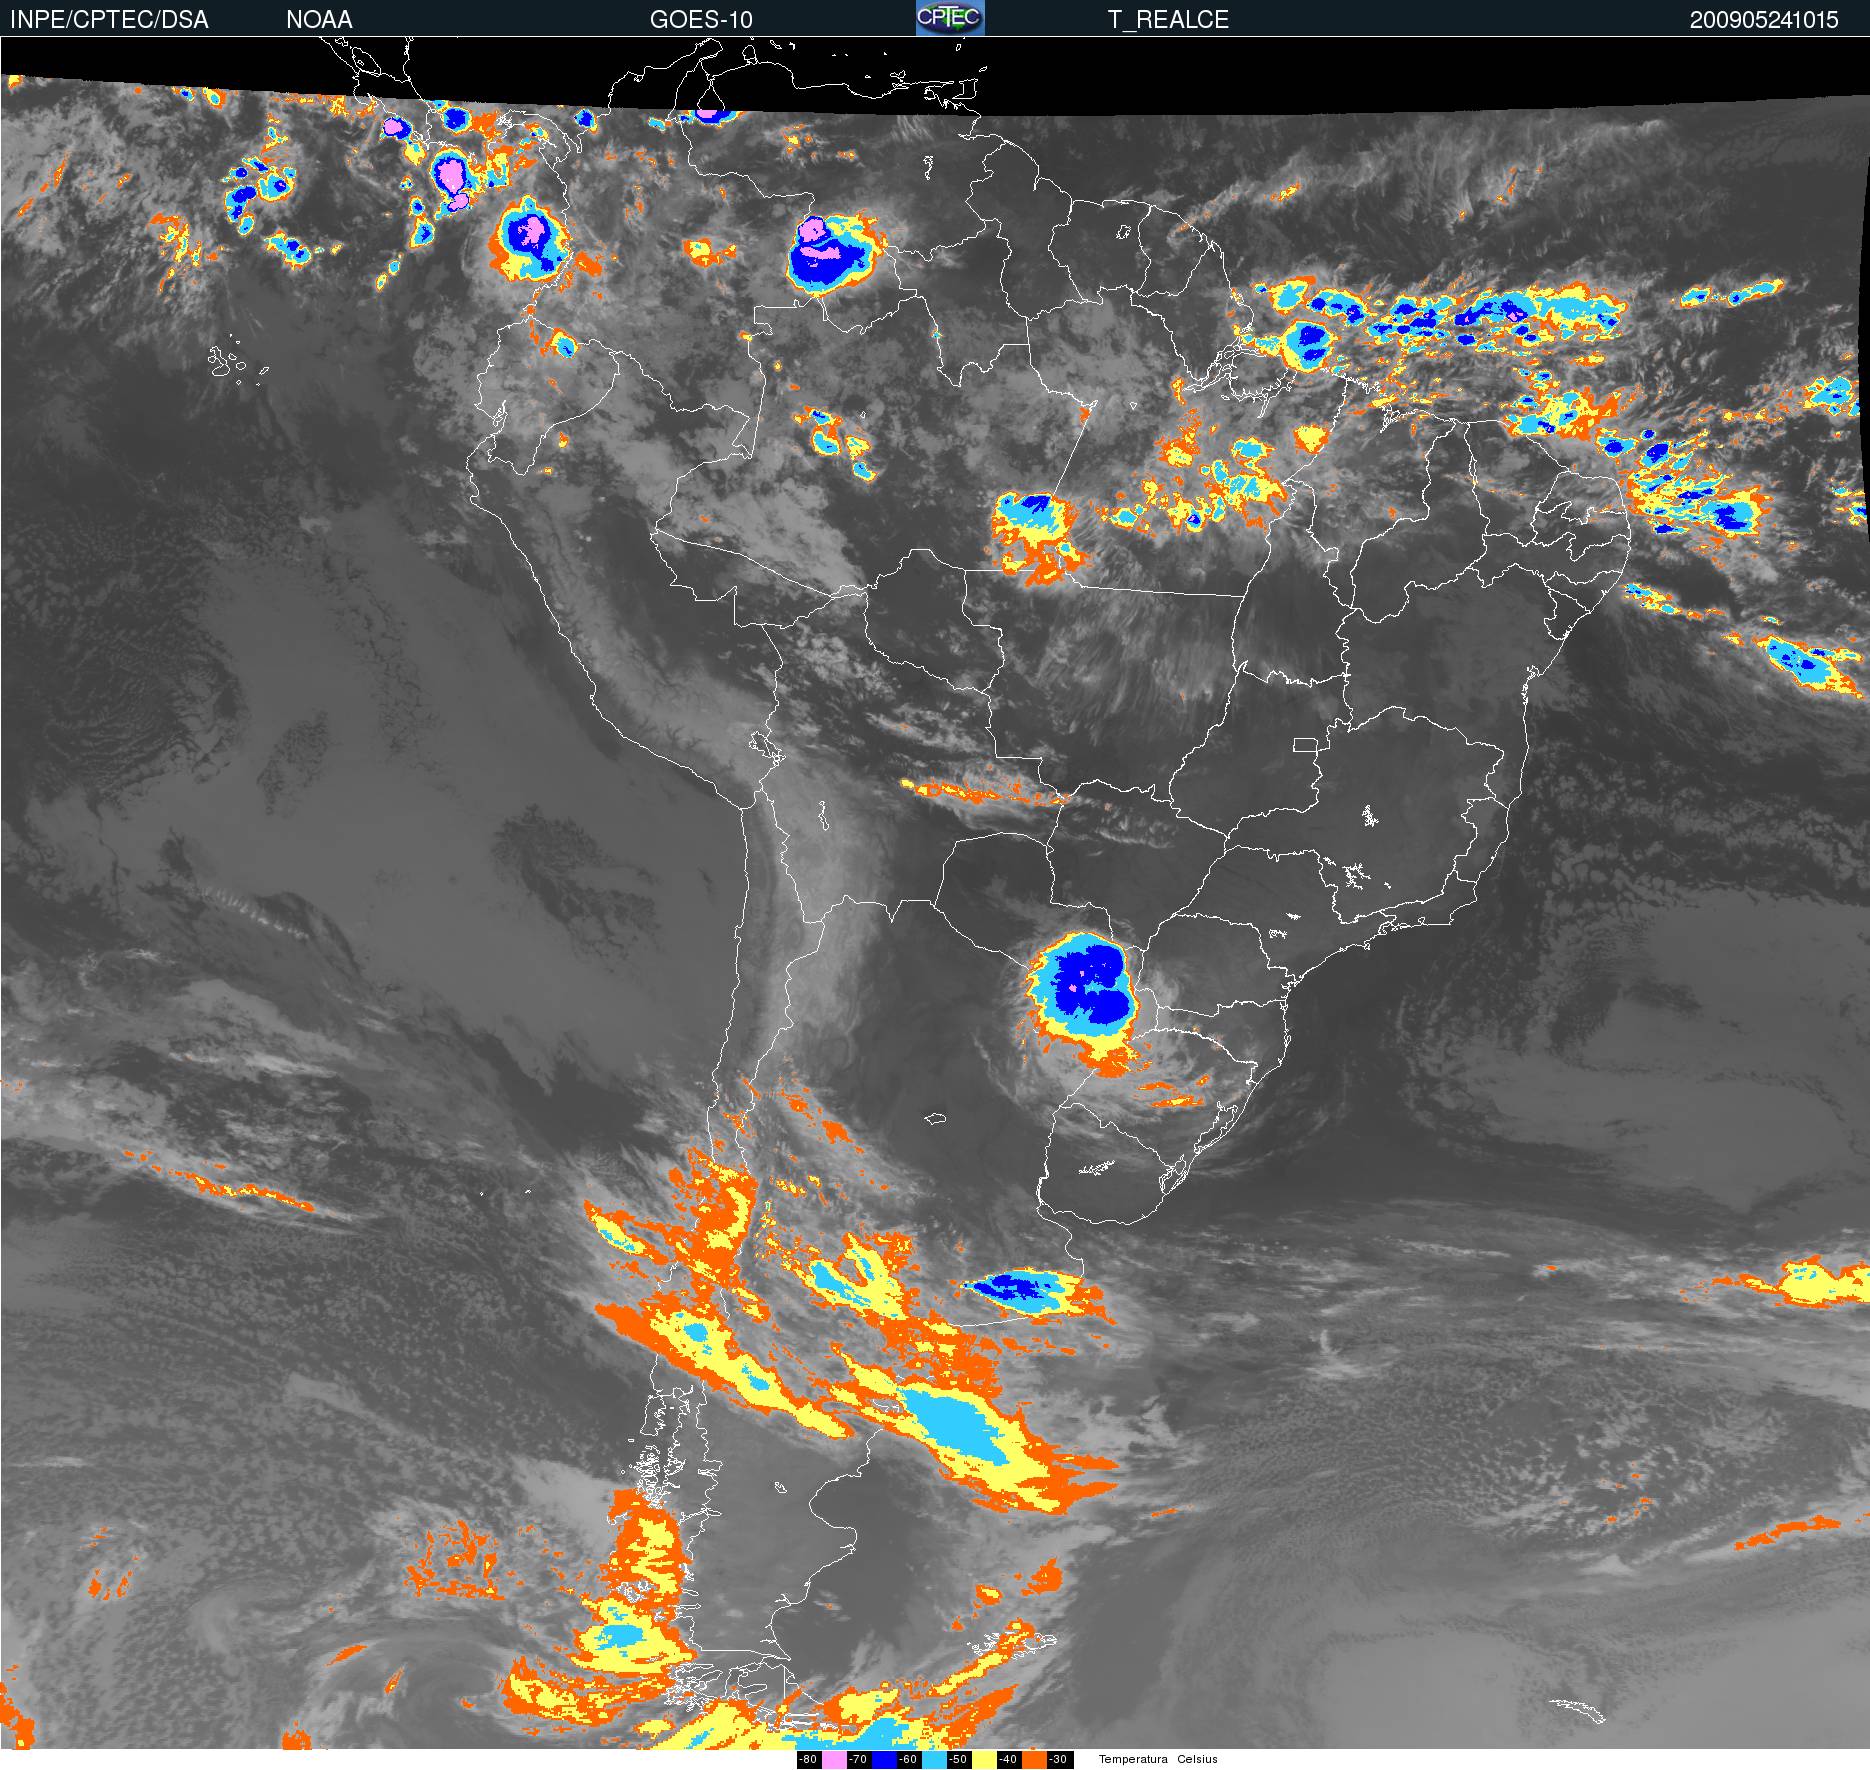This screenshot has height=1770, width=1870.
Task: Select the orange temperature legend swatch
Action: pyautogui.click(x=1034, y=1760)
